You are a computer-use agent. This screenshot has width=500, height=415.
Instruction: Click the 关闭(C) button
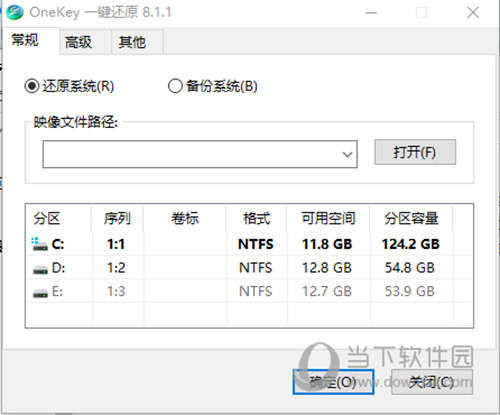(432, 382)
